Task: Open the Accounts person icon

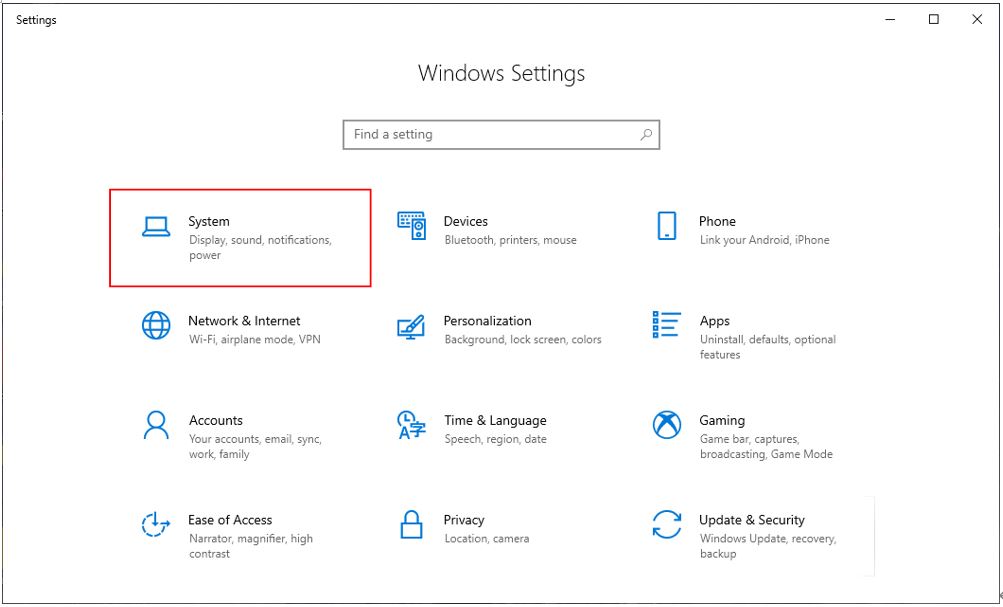Action: click(x=156, y=425)
